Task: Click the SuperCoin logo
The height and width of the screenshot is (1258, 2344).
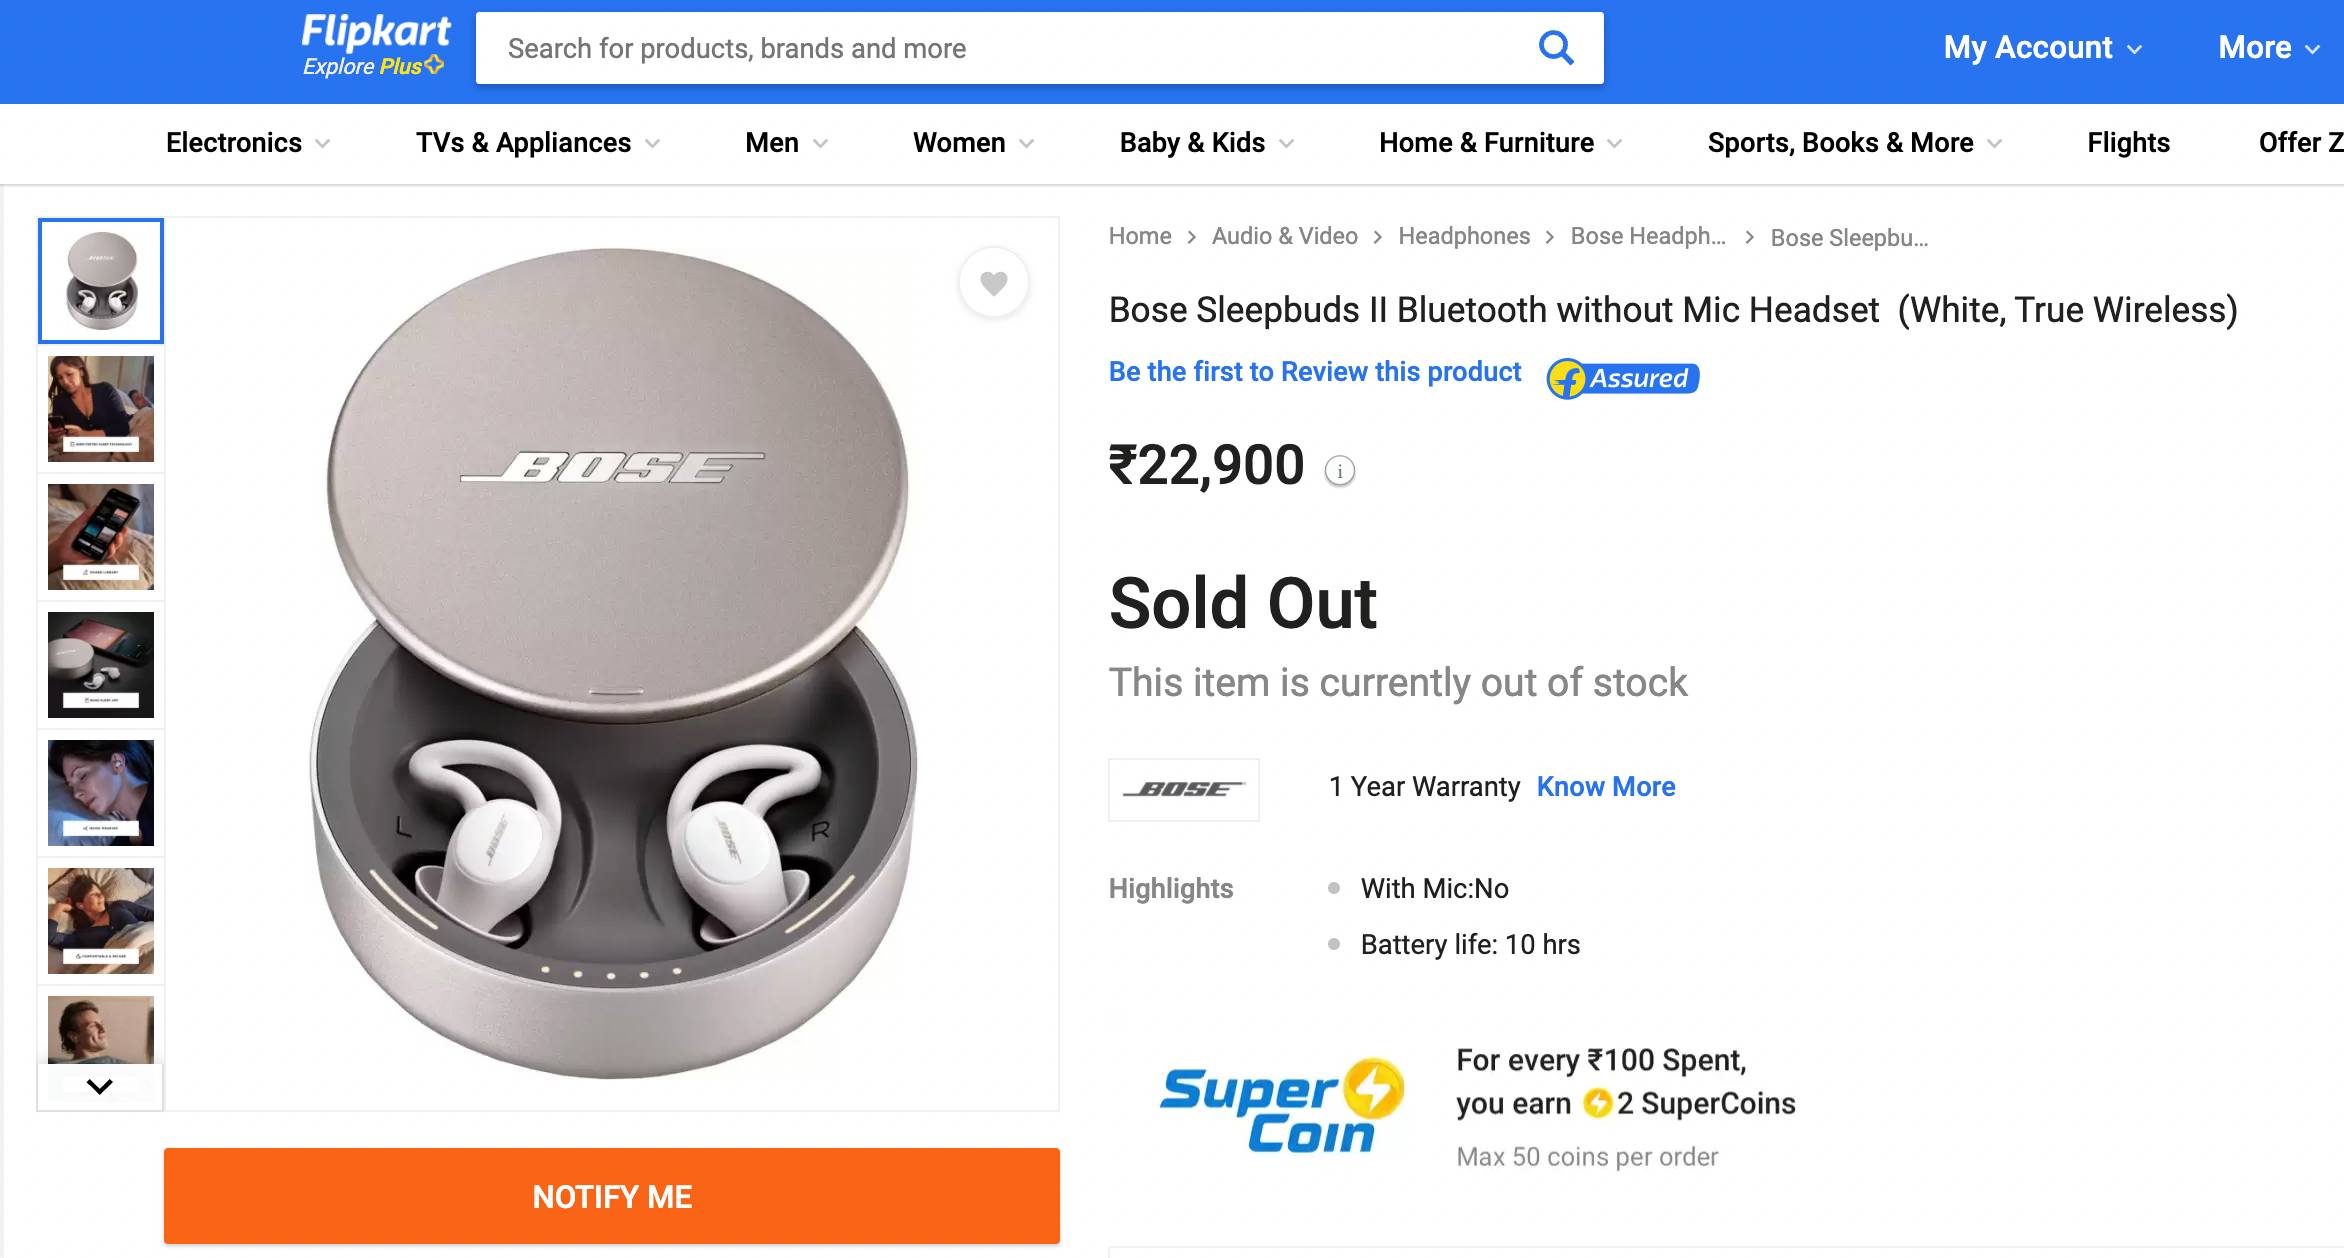Action: (1281, 1107)
